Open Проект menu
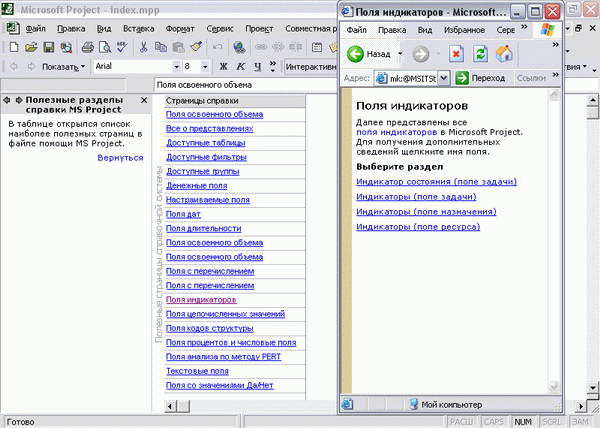Viewport: 600px width, 428px height. coord(259,29)
